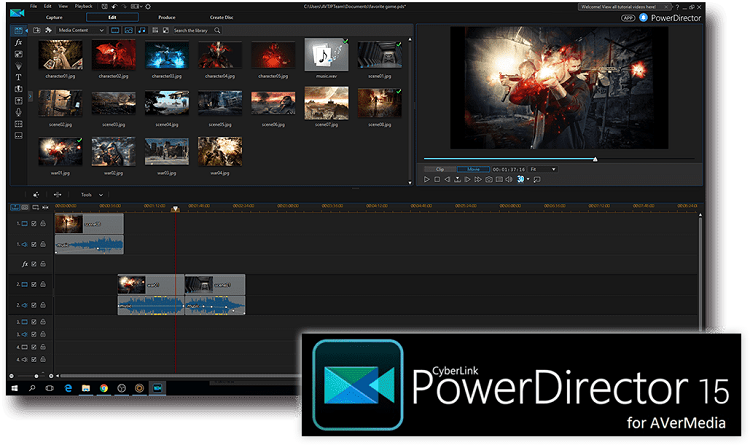The height and width of the screenshot is (445, 750).
Task: Click the Import media icon in the library toolbar
Action: point(38,31)
